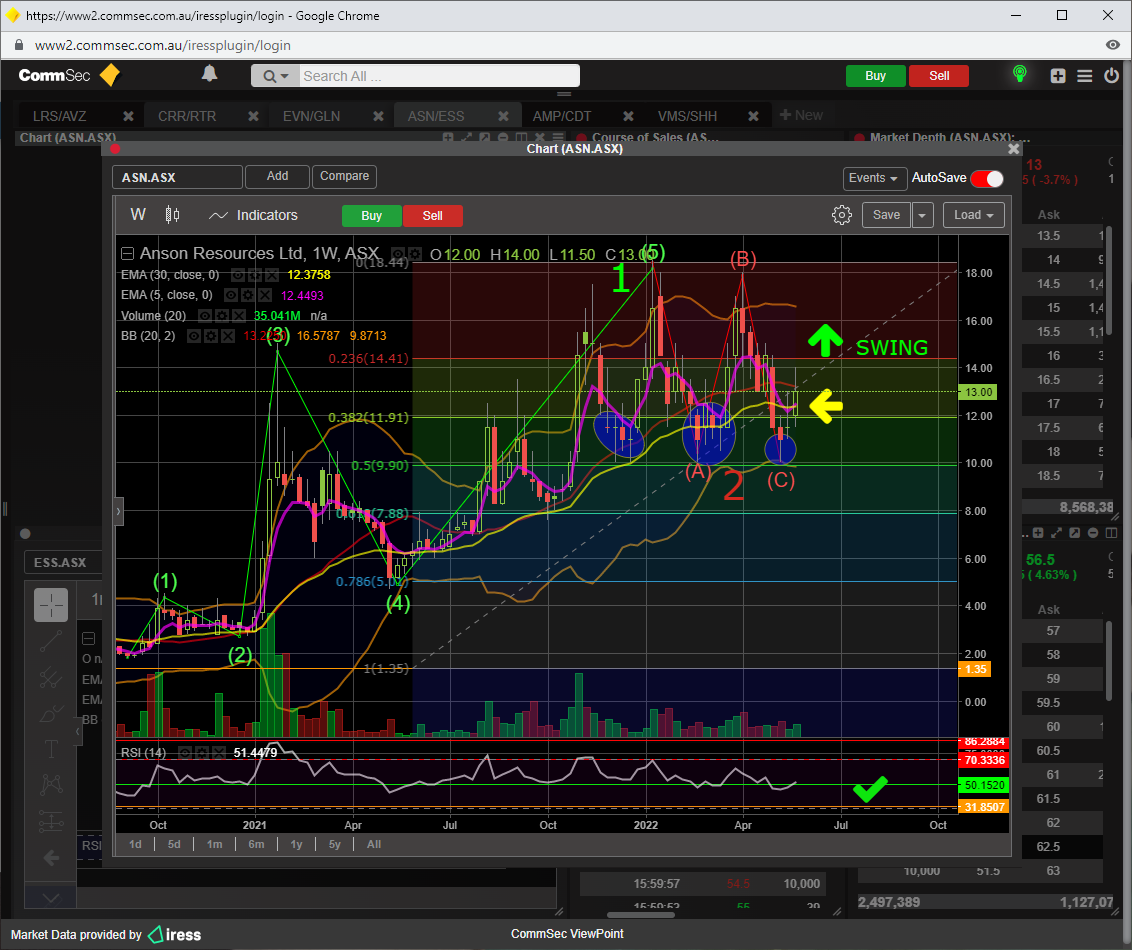Hide the EMA (30, close, 0) indicator
This screenshot has width=1132, height=950.
(238, 275)
